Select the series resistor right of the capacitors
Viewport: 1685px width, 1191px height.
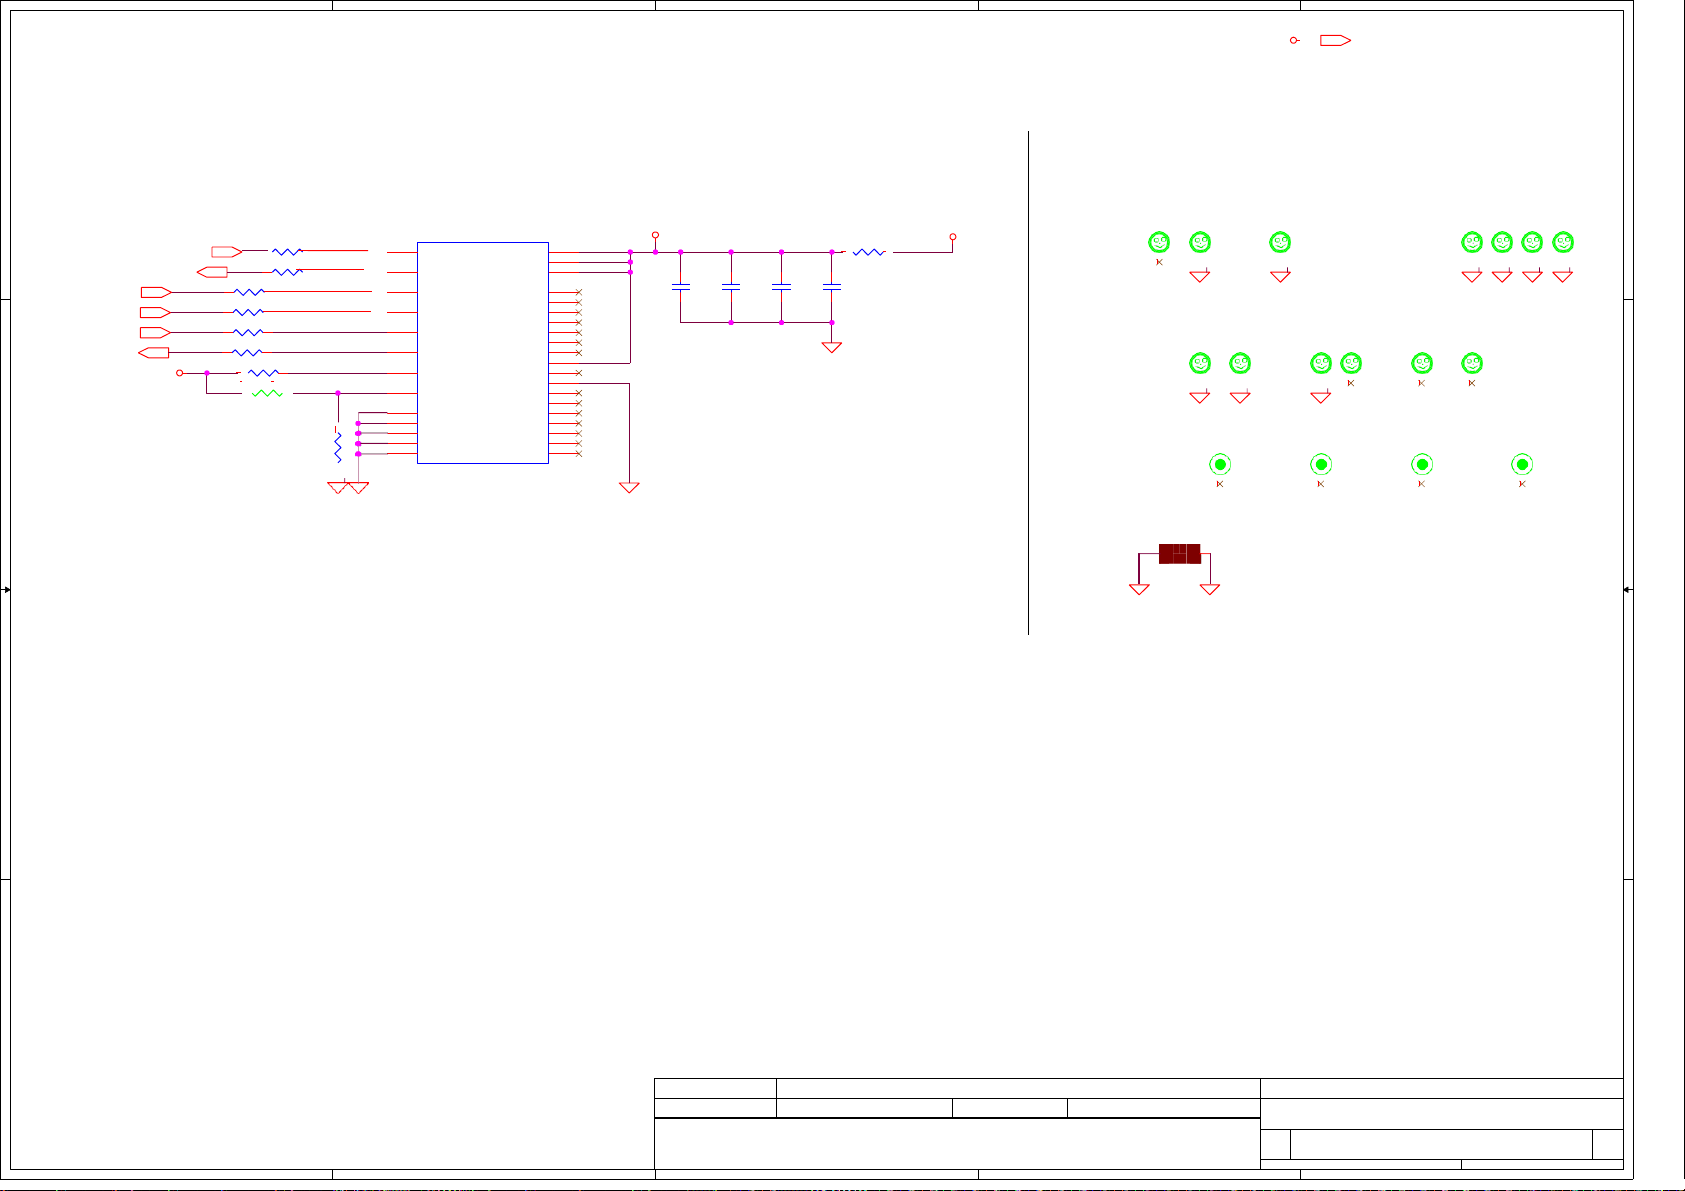pyautogui.click(x=868, y=253)
